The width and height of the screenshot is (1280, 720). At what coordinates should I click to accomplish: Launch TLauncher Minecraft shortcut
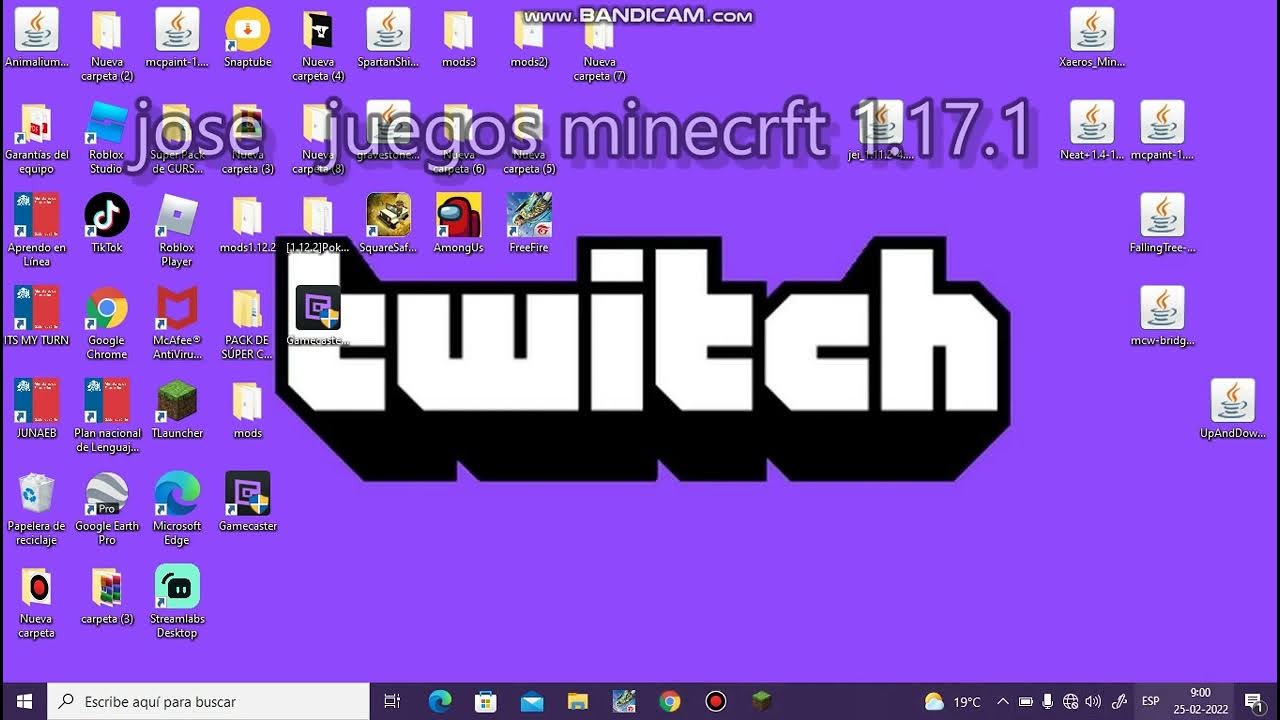click(177, 402)
